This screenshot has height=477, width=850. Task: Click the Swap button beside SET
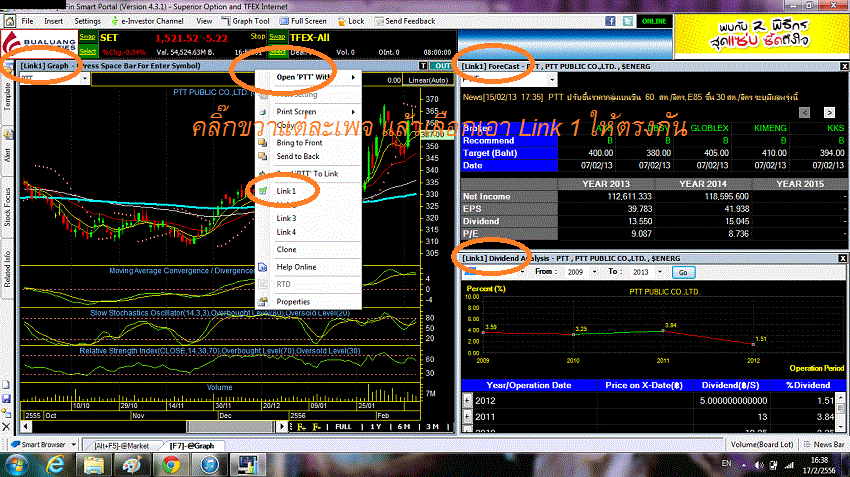87,37
